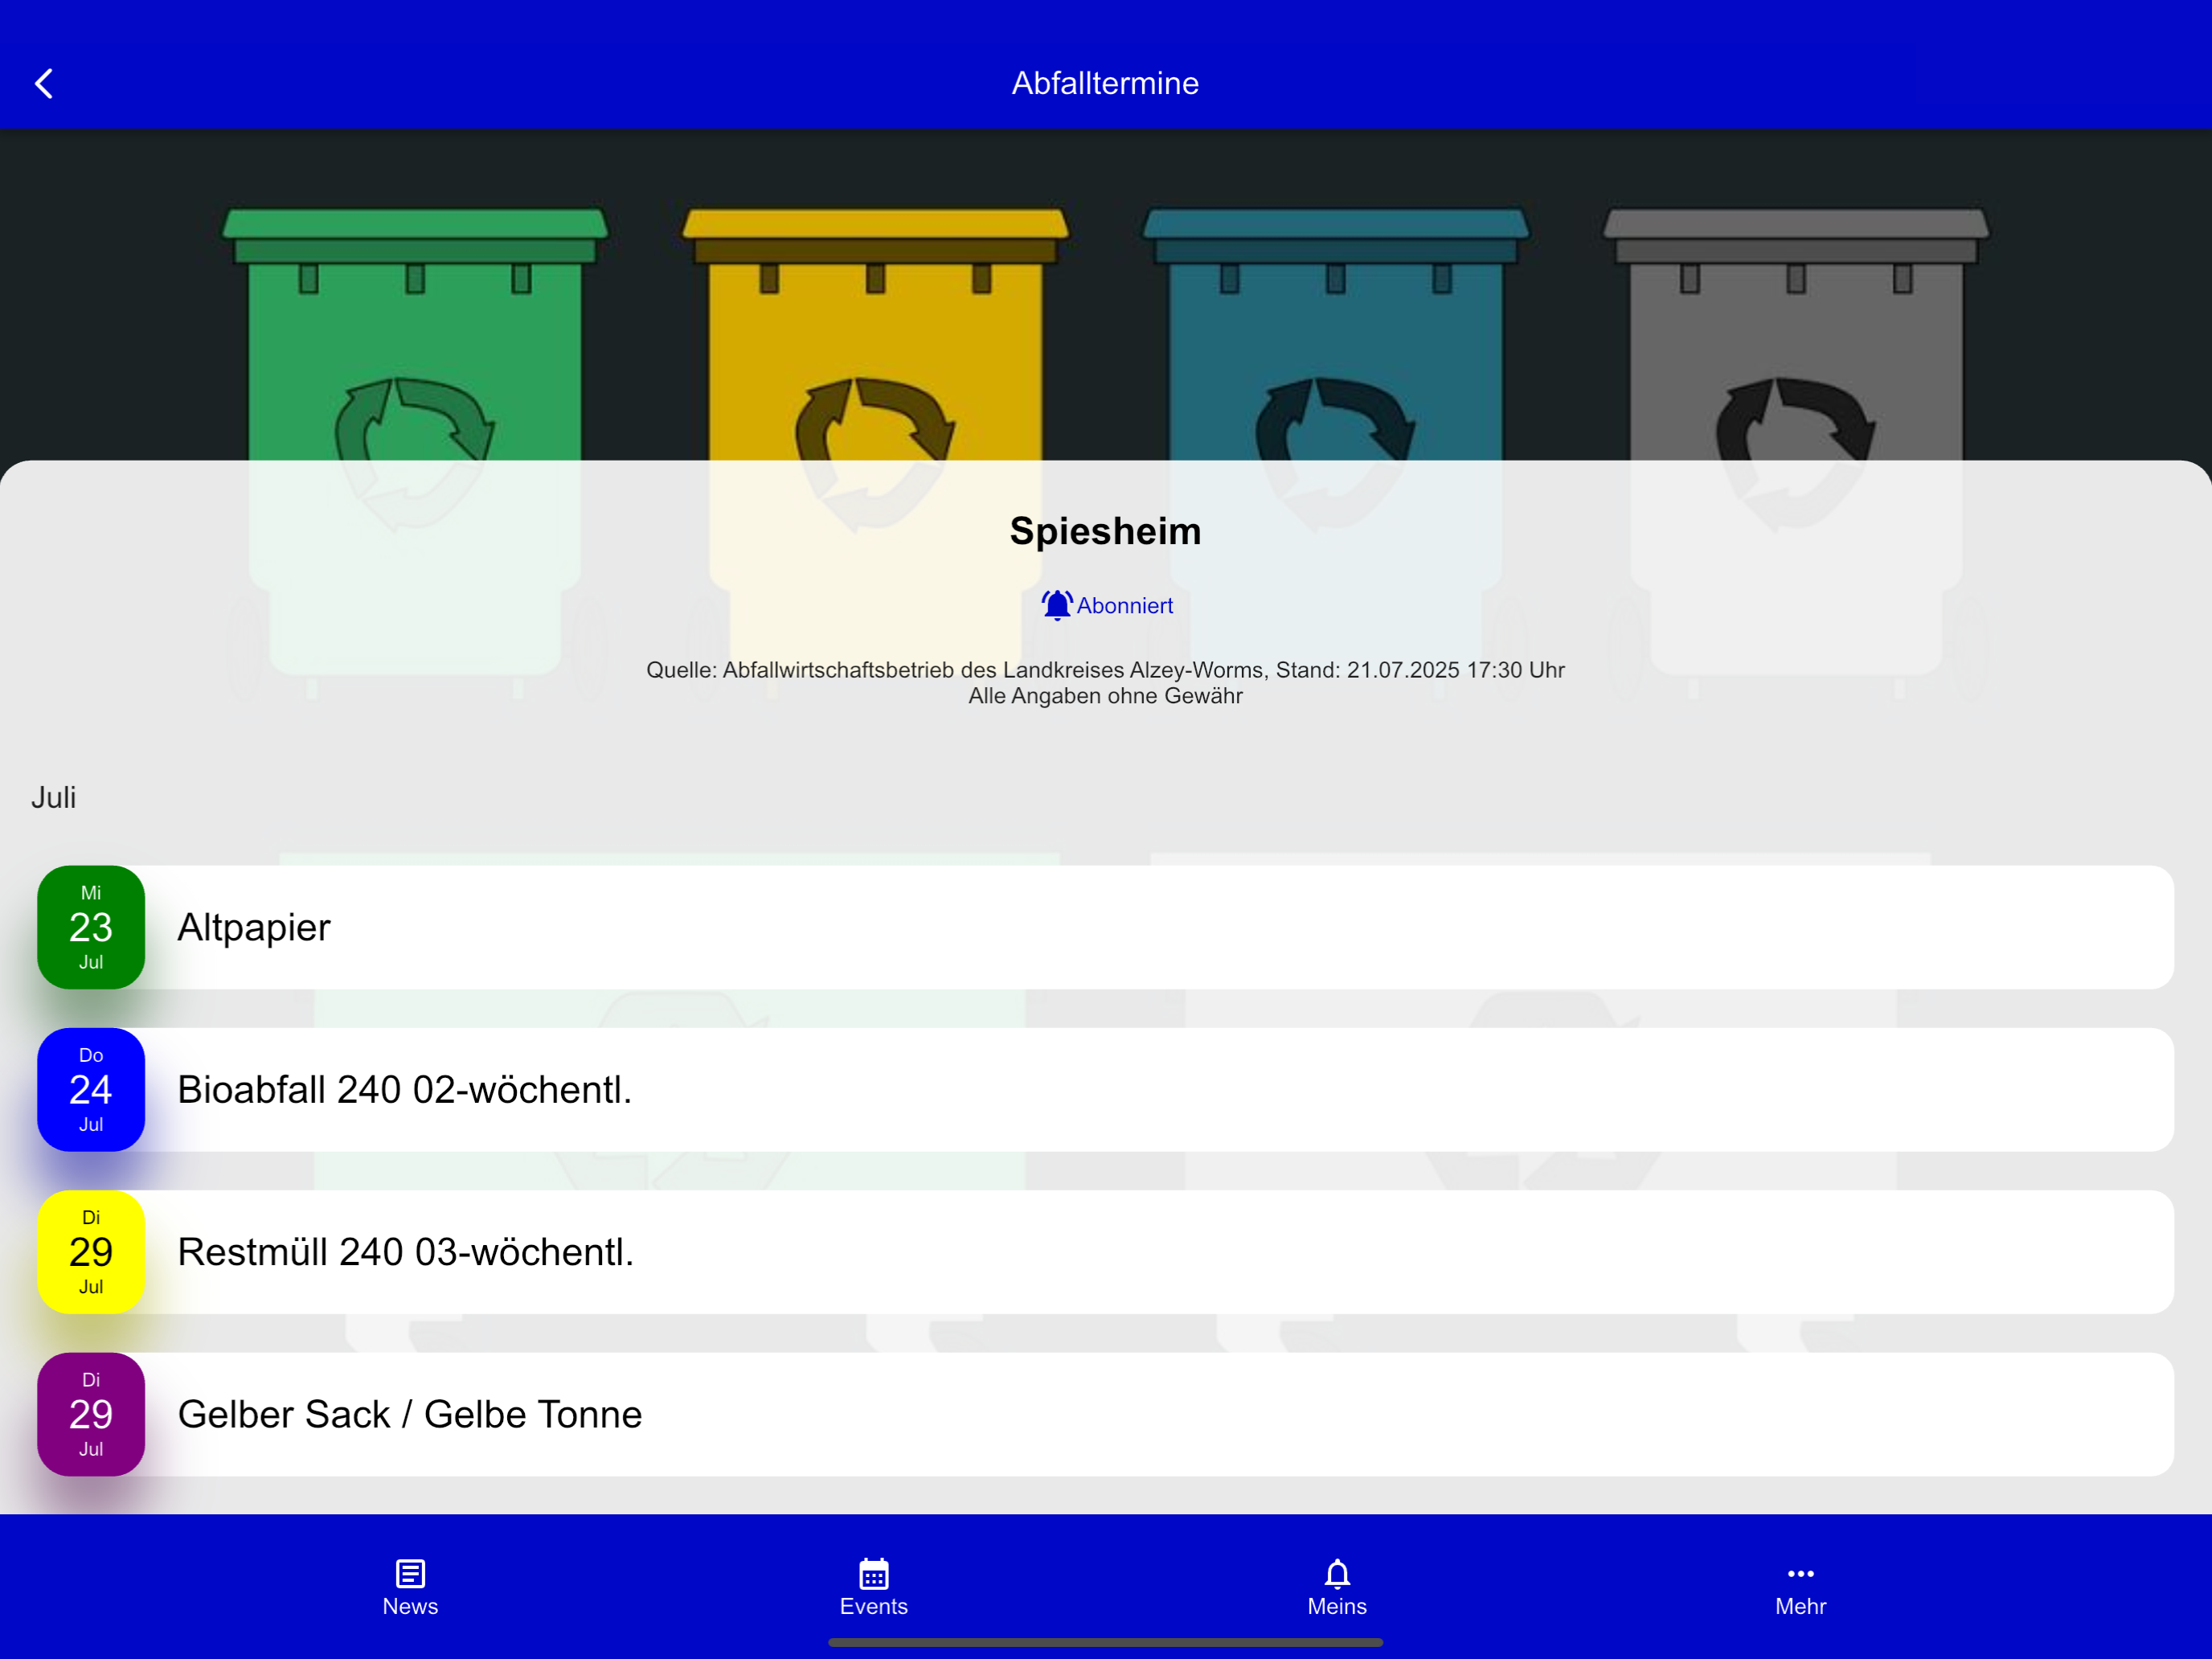Tap the iPad home indicator bar
The width and height of the screenshot is (2212, 1659).
1105,1642
